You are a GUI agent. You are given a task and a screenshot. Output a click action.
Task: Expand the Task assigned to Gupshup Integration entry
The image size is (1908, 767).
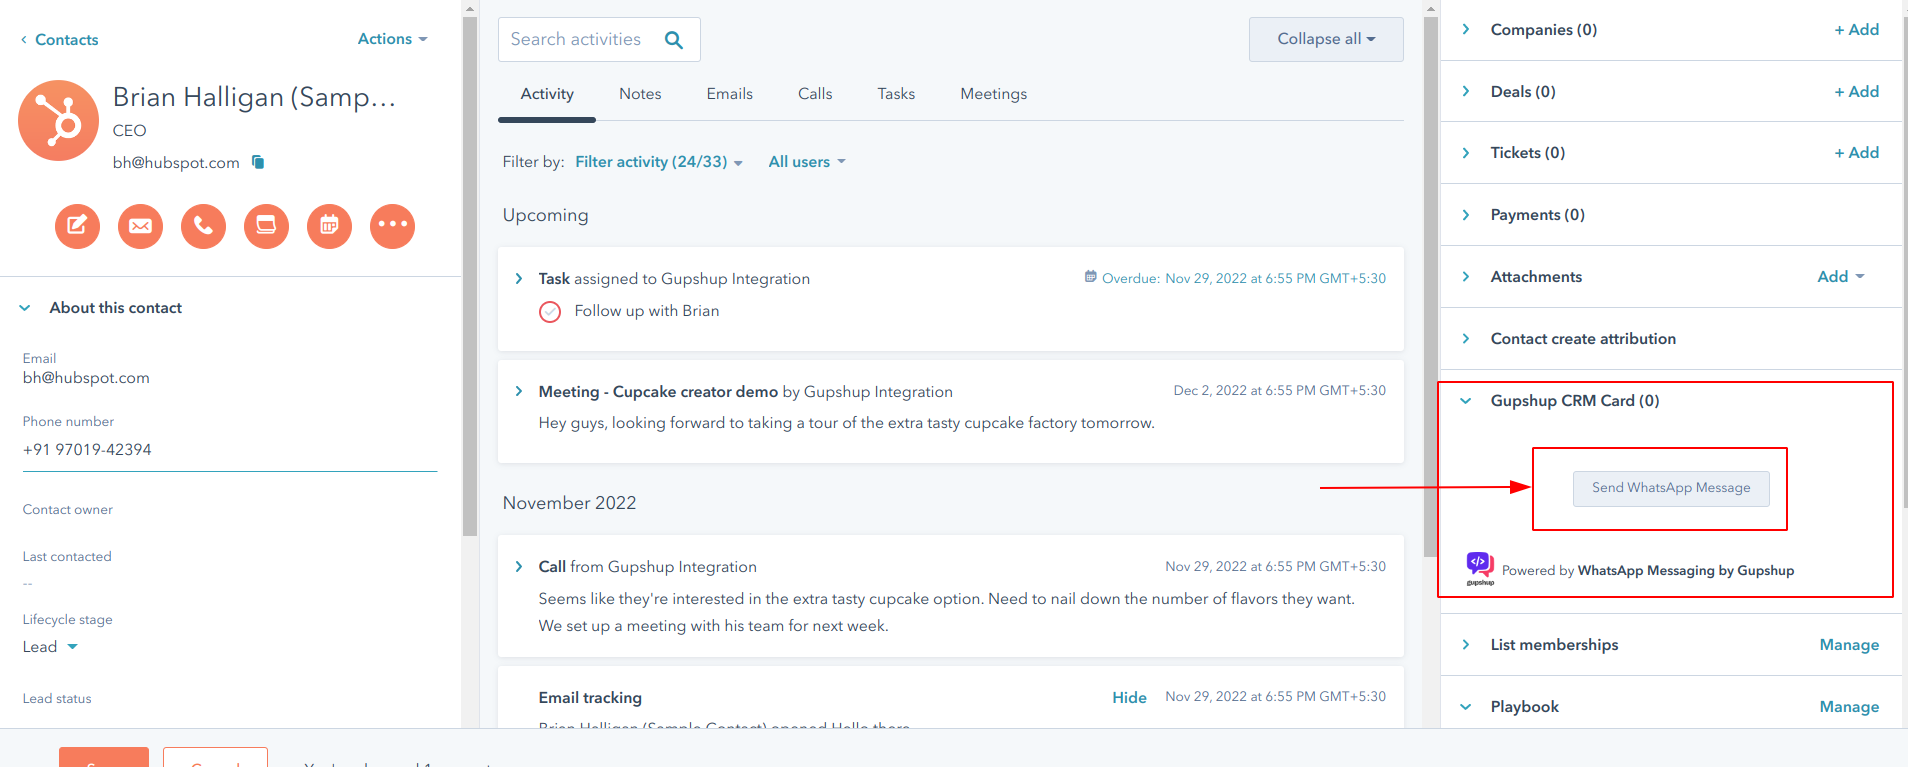click(x=518, y=279)
